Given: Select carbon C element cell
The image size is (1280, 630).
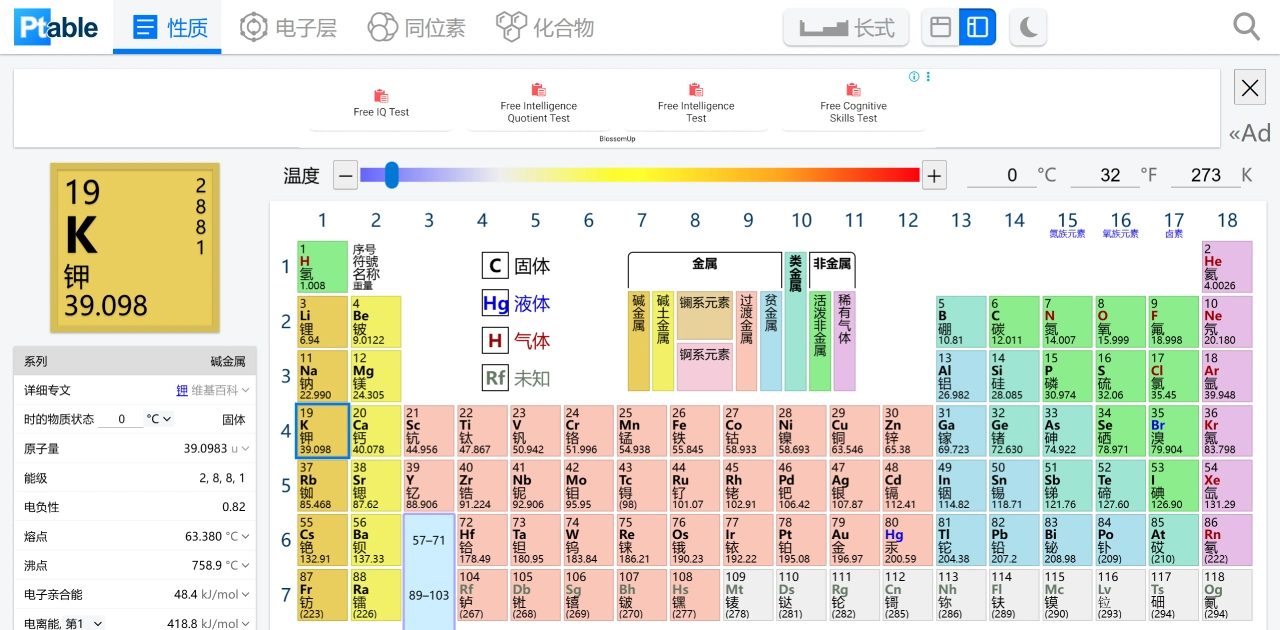Looking at the screenshot, I should pos(1013,321).
